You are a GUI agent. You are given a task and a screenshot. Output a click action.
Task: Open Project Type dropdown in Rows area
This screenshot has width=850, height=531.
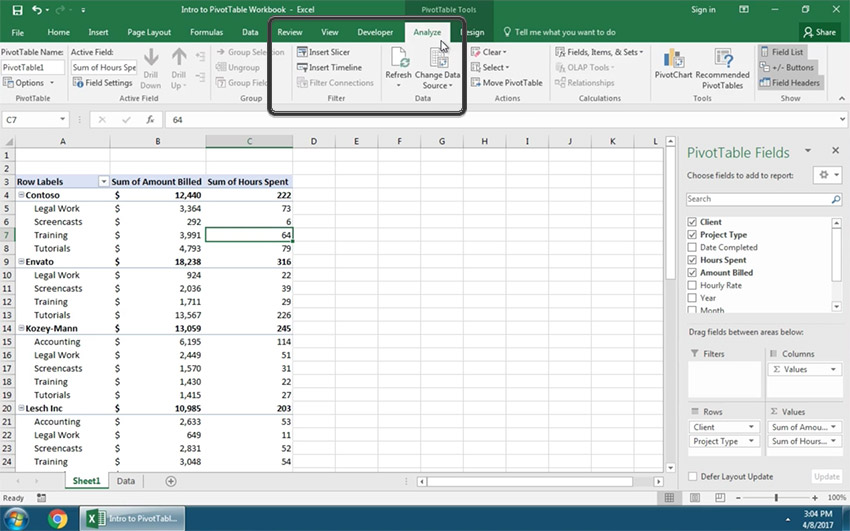click(x=751, y=441)
